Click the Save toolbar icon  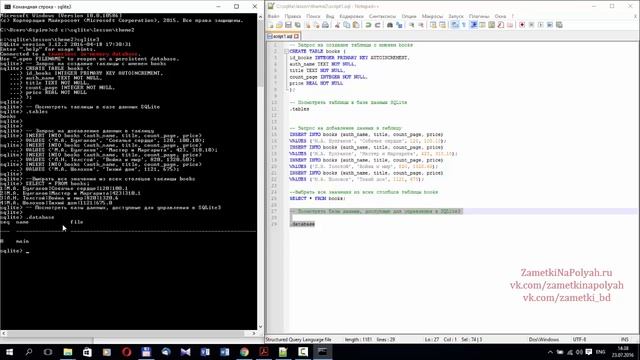289,25
